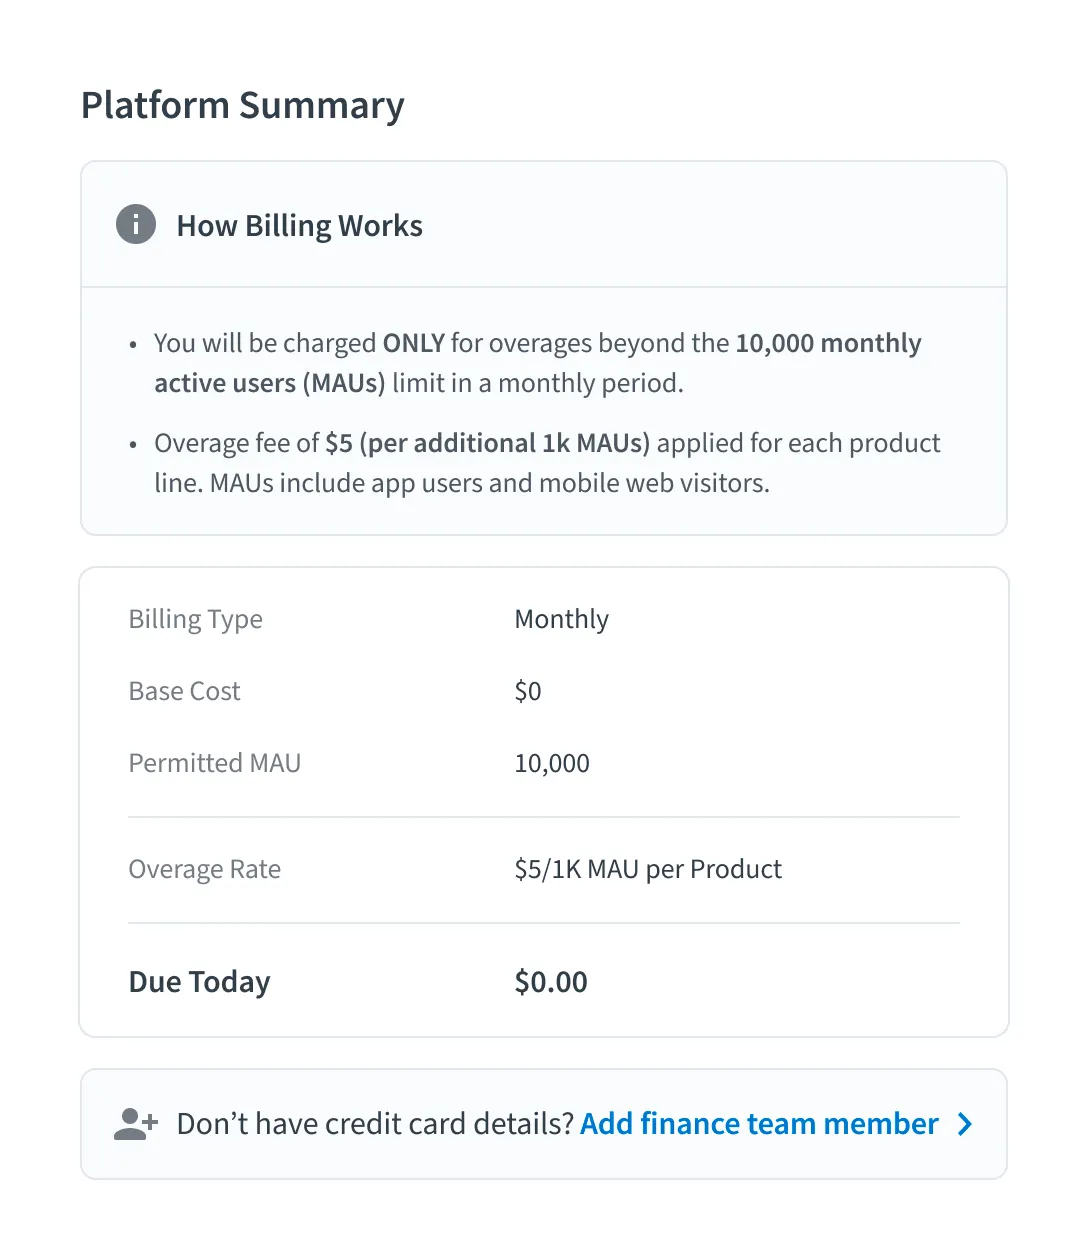
Task: Open the Add finance team member link
Action: 759,1123
